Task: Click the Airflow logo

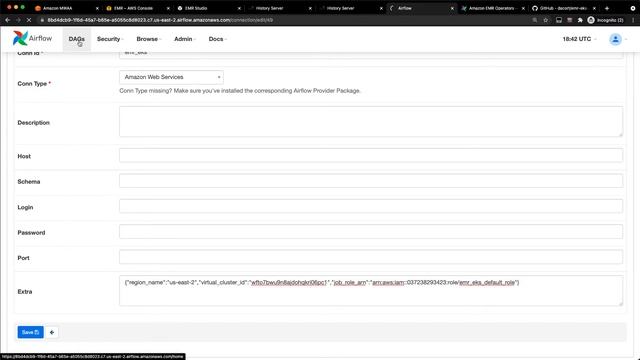Action: (32, 38)
